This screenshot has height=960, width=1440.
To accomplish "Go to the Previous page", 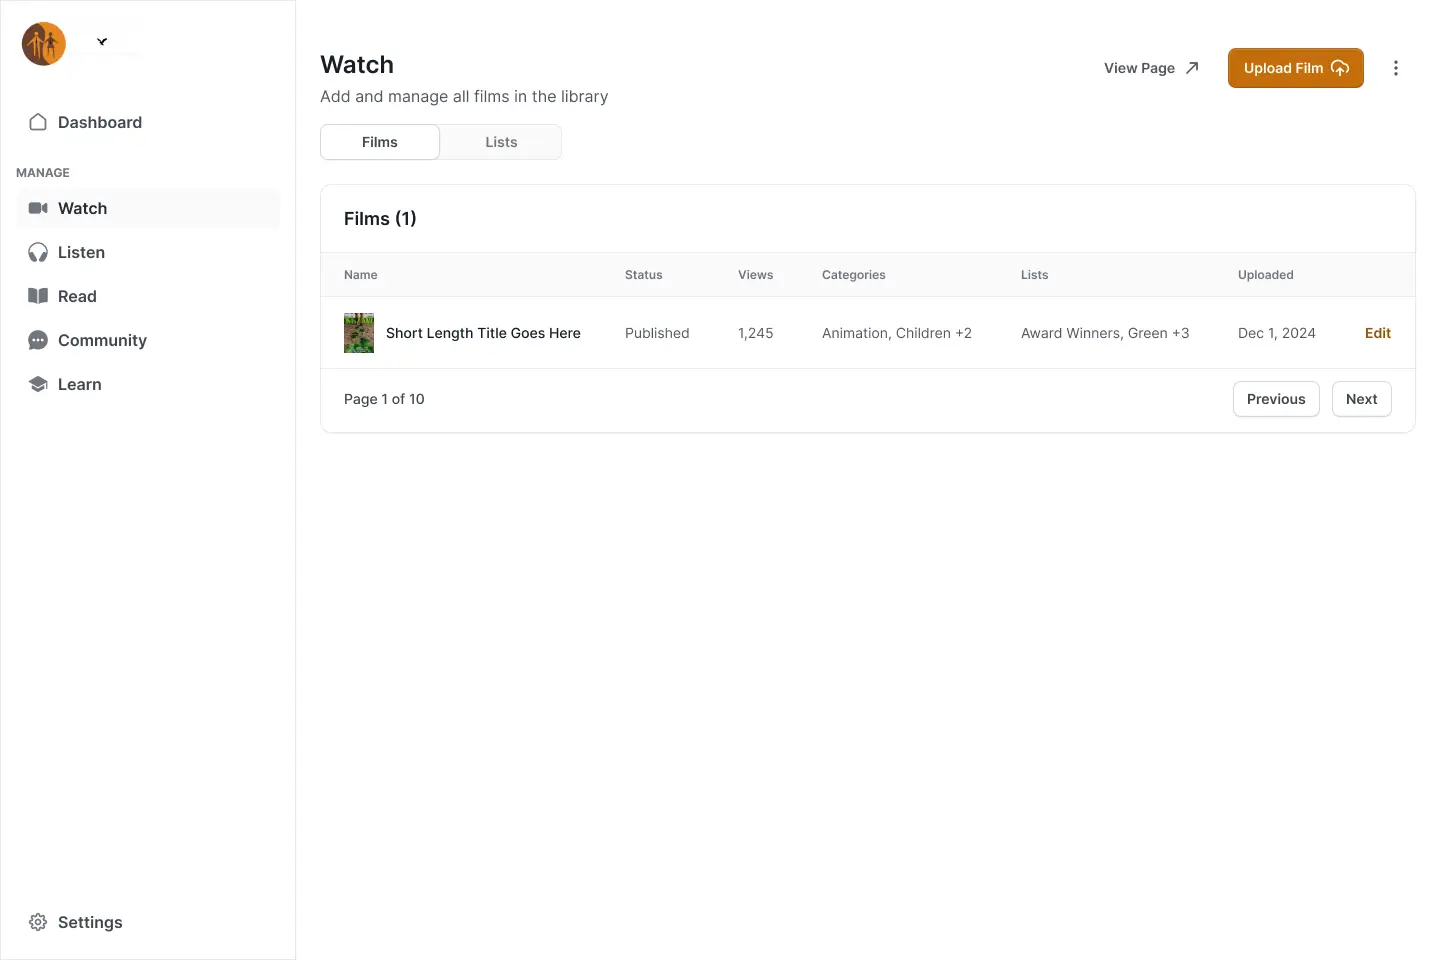I will tap(1275, 399).
